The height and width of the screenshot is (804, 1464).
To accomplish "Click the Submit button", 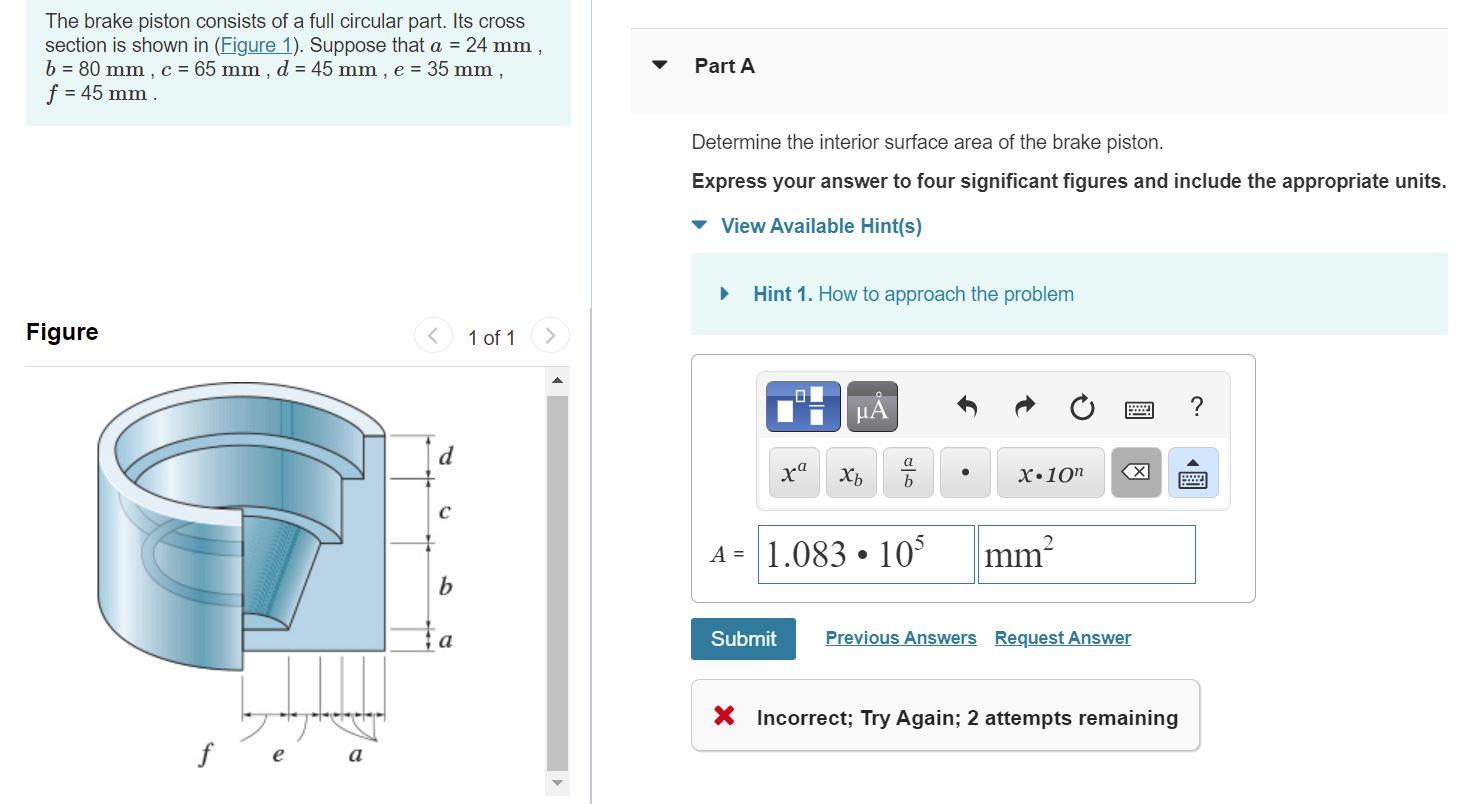I will (x=742, y=638).
